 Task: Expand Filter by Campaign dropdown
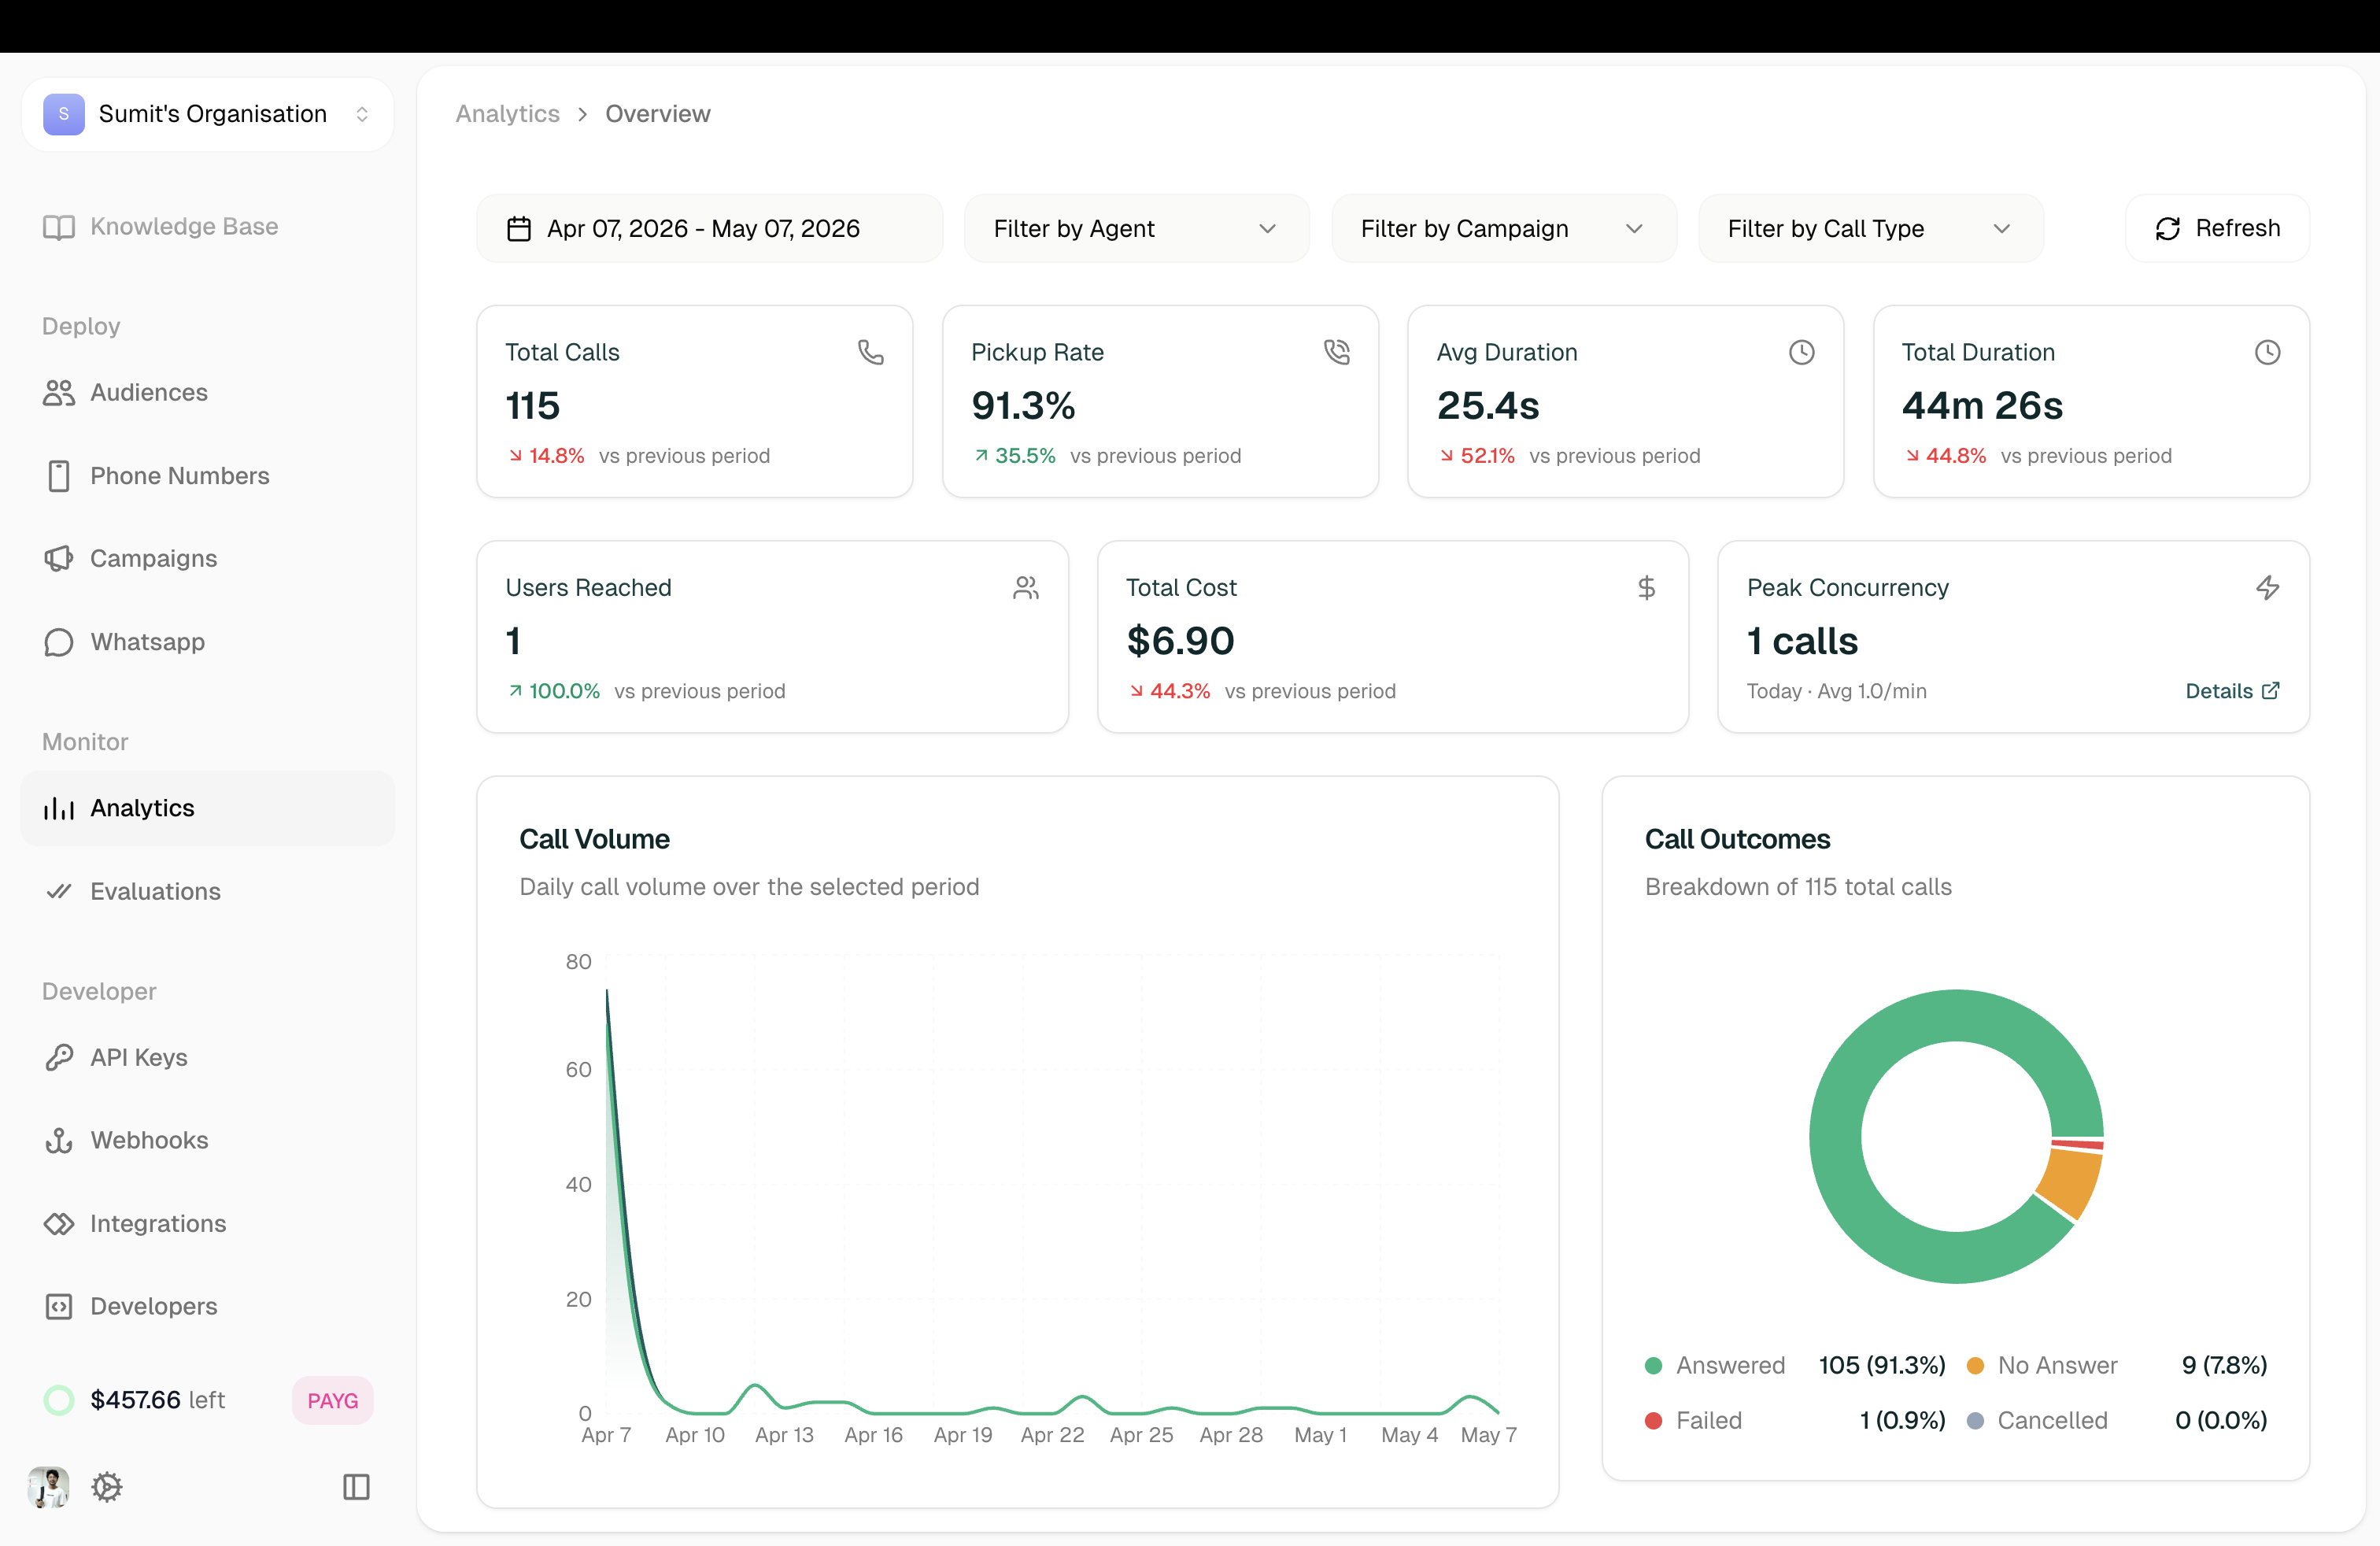point(1503,229)
